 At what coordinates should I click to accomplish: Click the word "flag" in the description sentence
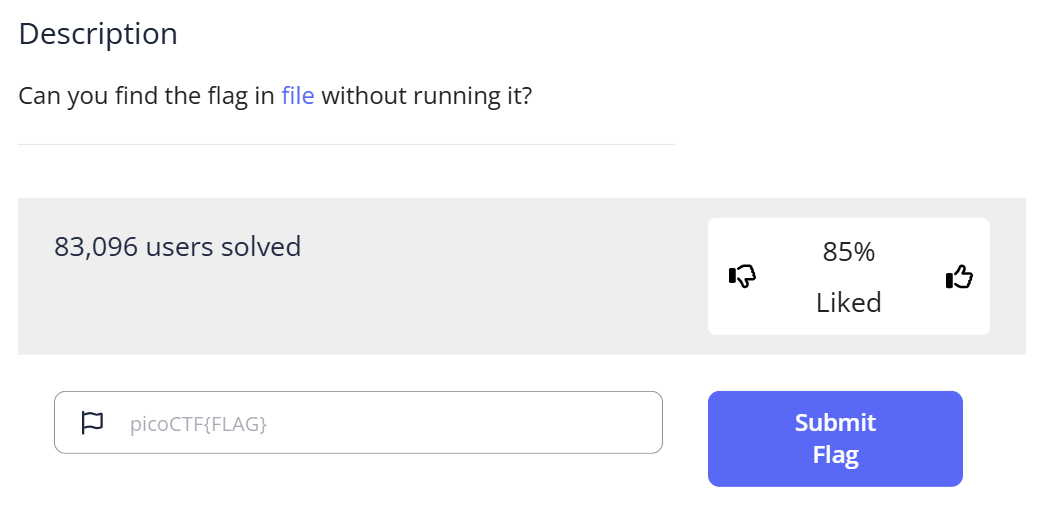pyautogui.click(x=226, y=97)
